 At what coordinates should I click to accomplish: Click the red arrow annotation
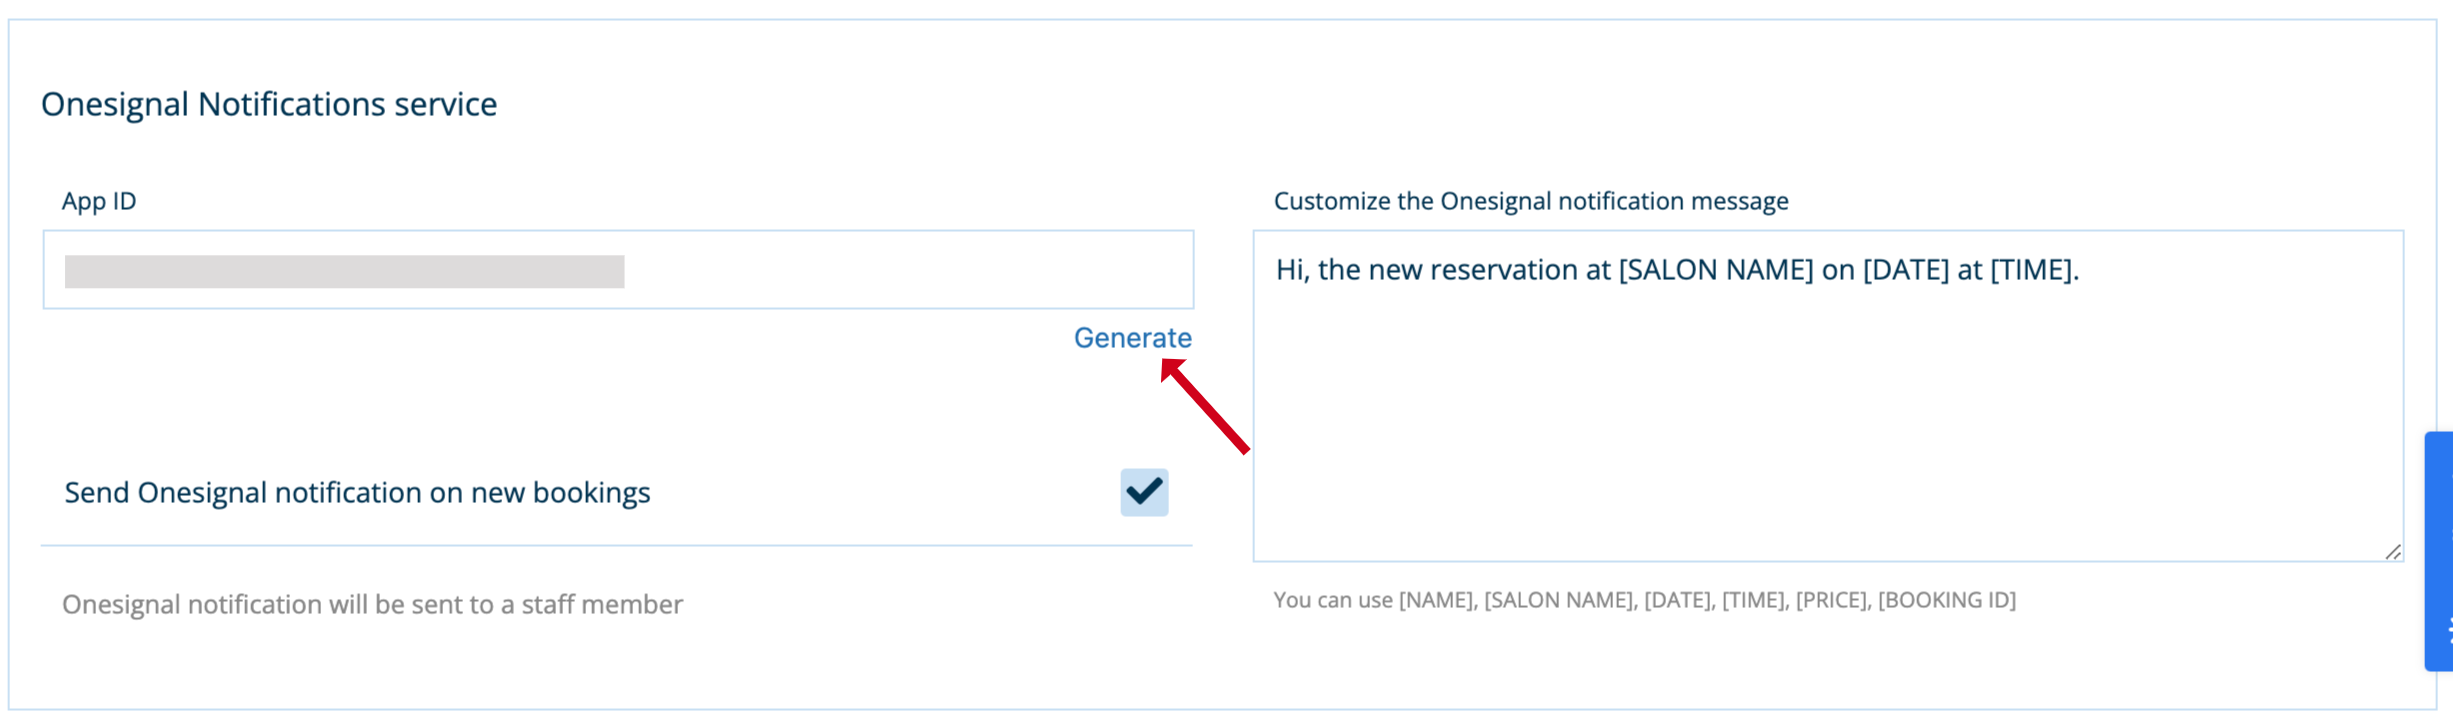(1206, 409)
